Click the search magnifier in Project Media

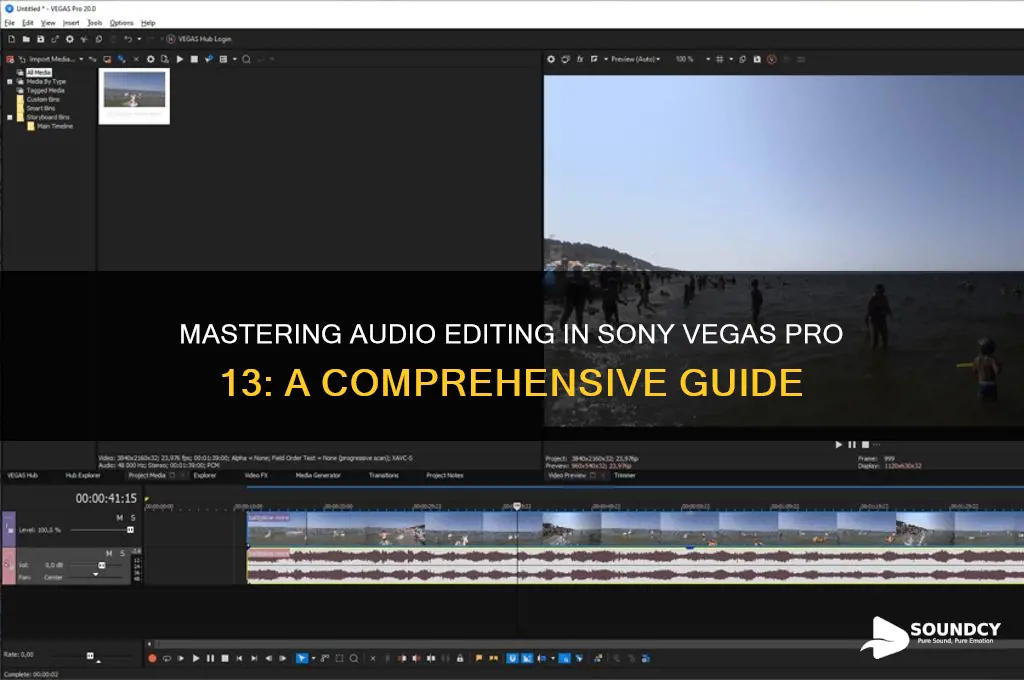246,59
